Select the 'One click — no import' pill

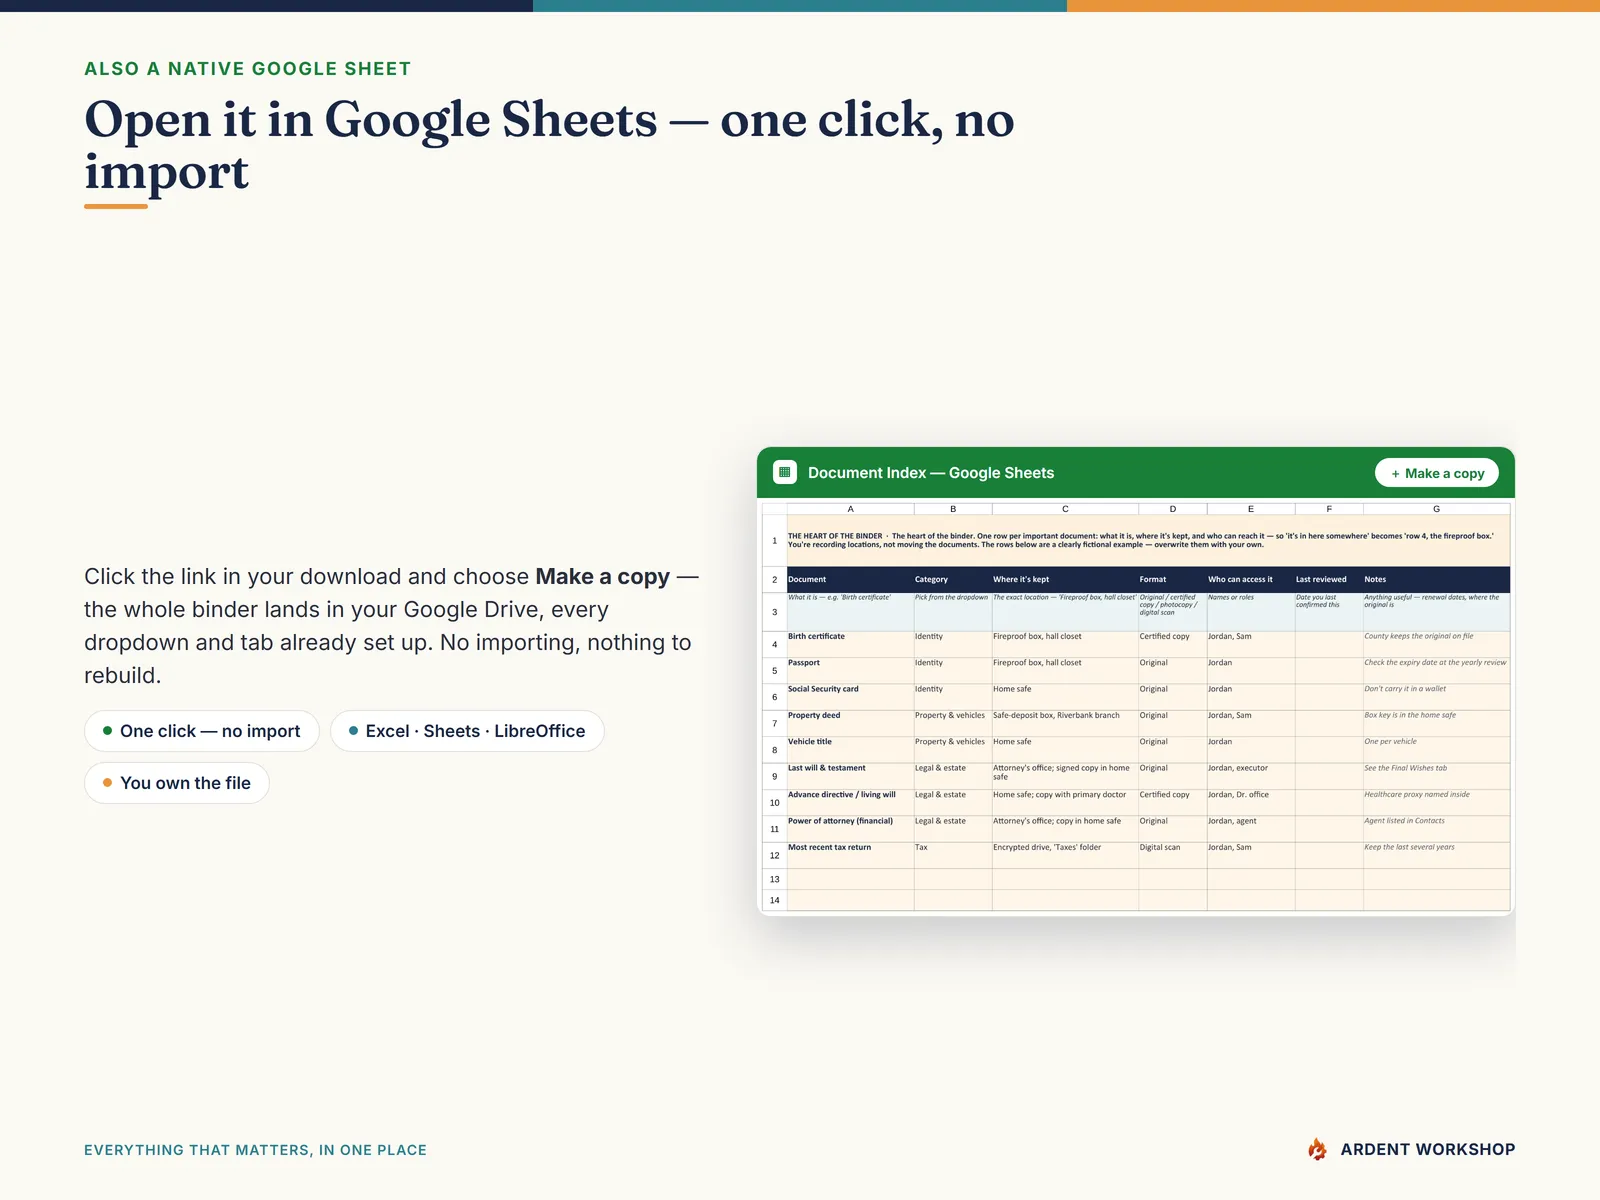click(201, 731)
